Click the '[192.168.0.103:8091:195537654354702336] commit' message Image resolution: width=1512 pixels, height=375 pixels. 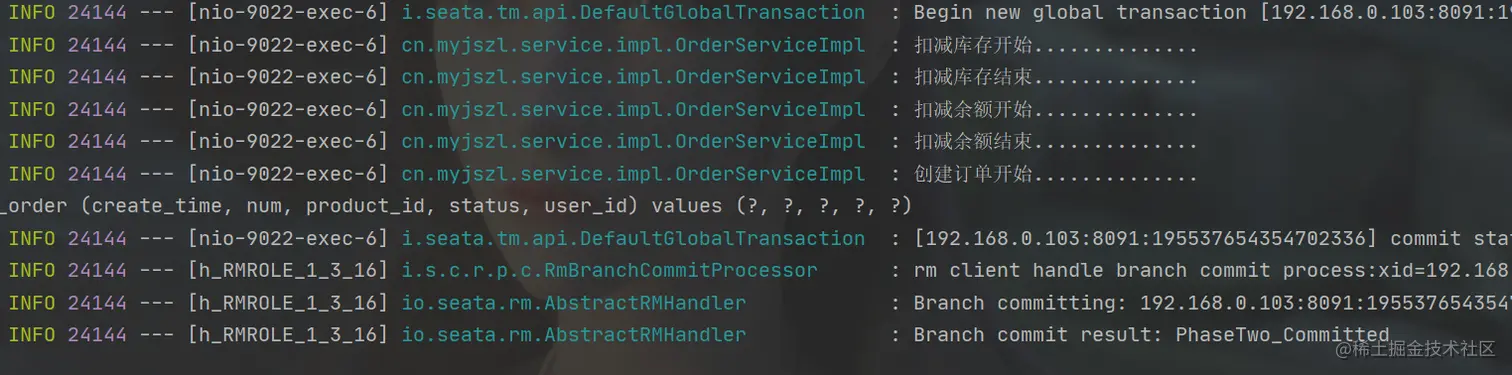coord(1212,238)
